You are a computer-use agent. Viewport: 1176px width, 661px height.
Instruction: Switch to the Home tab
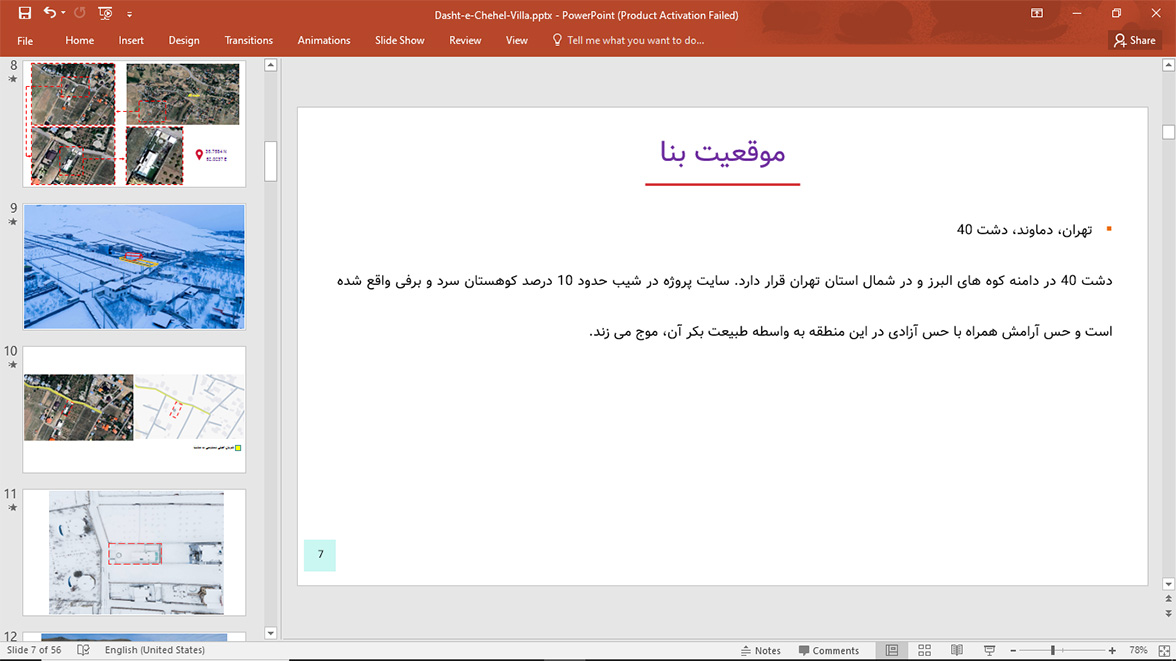tap(80, 41)
